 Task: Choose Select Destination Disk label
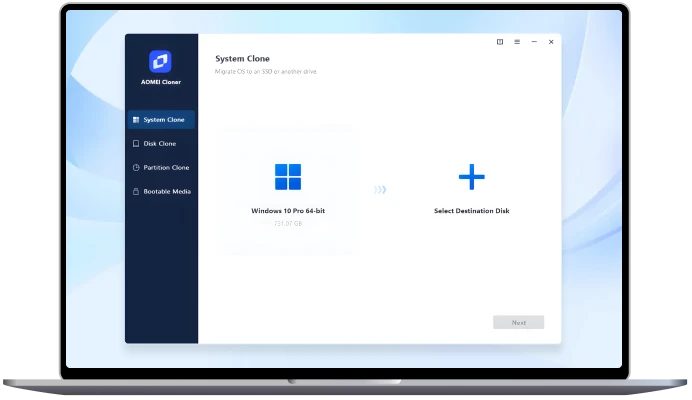click(x=472, y=211)
